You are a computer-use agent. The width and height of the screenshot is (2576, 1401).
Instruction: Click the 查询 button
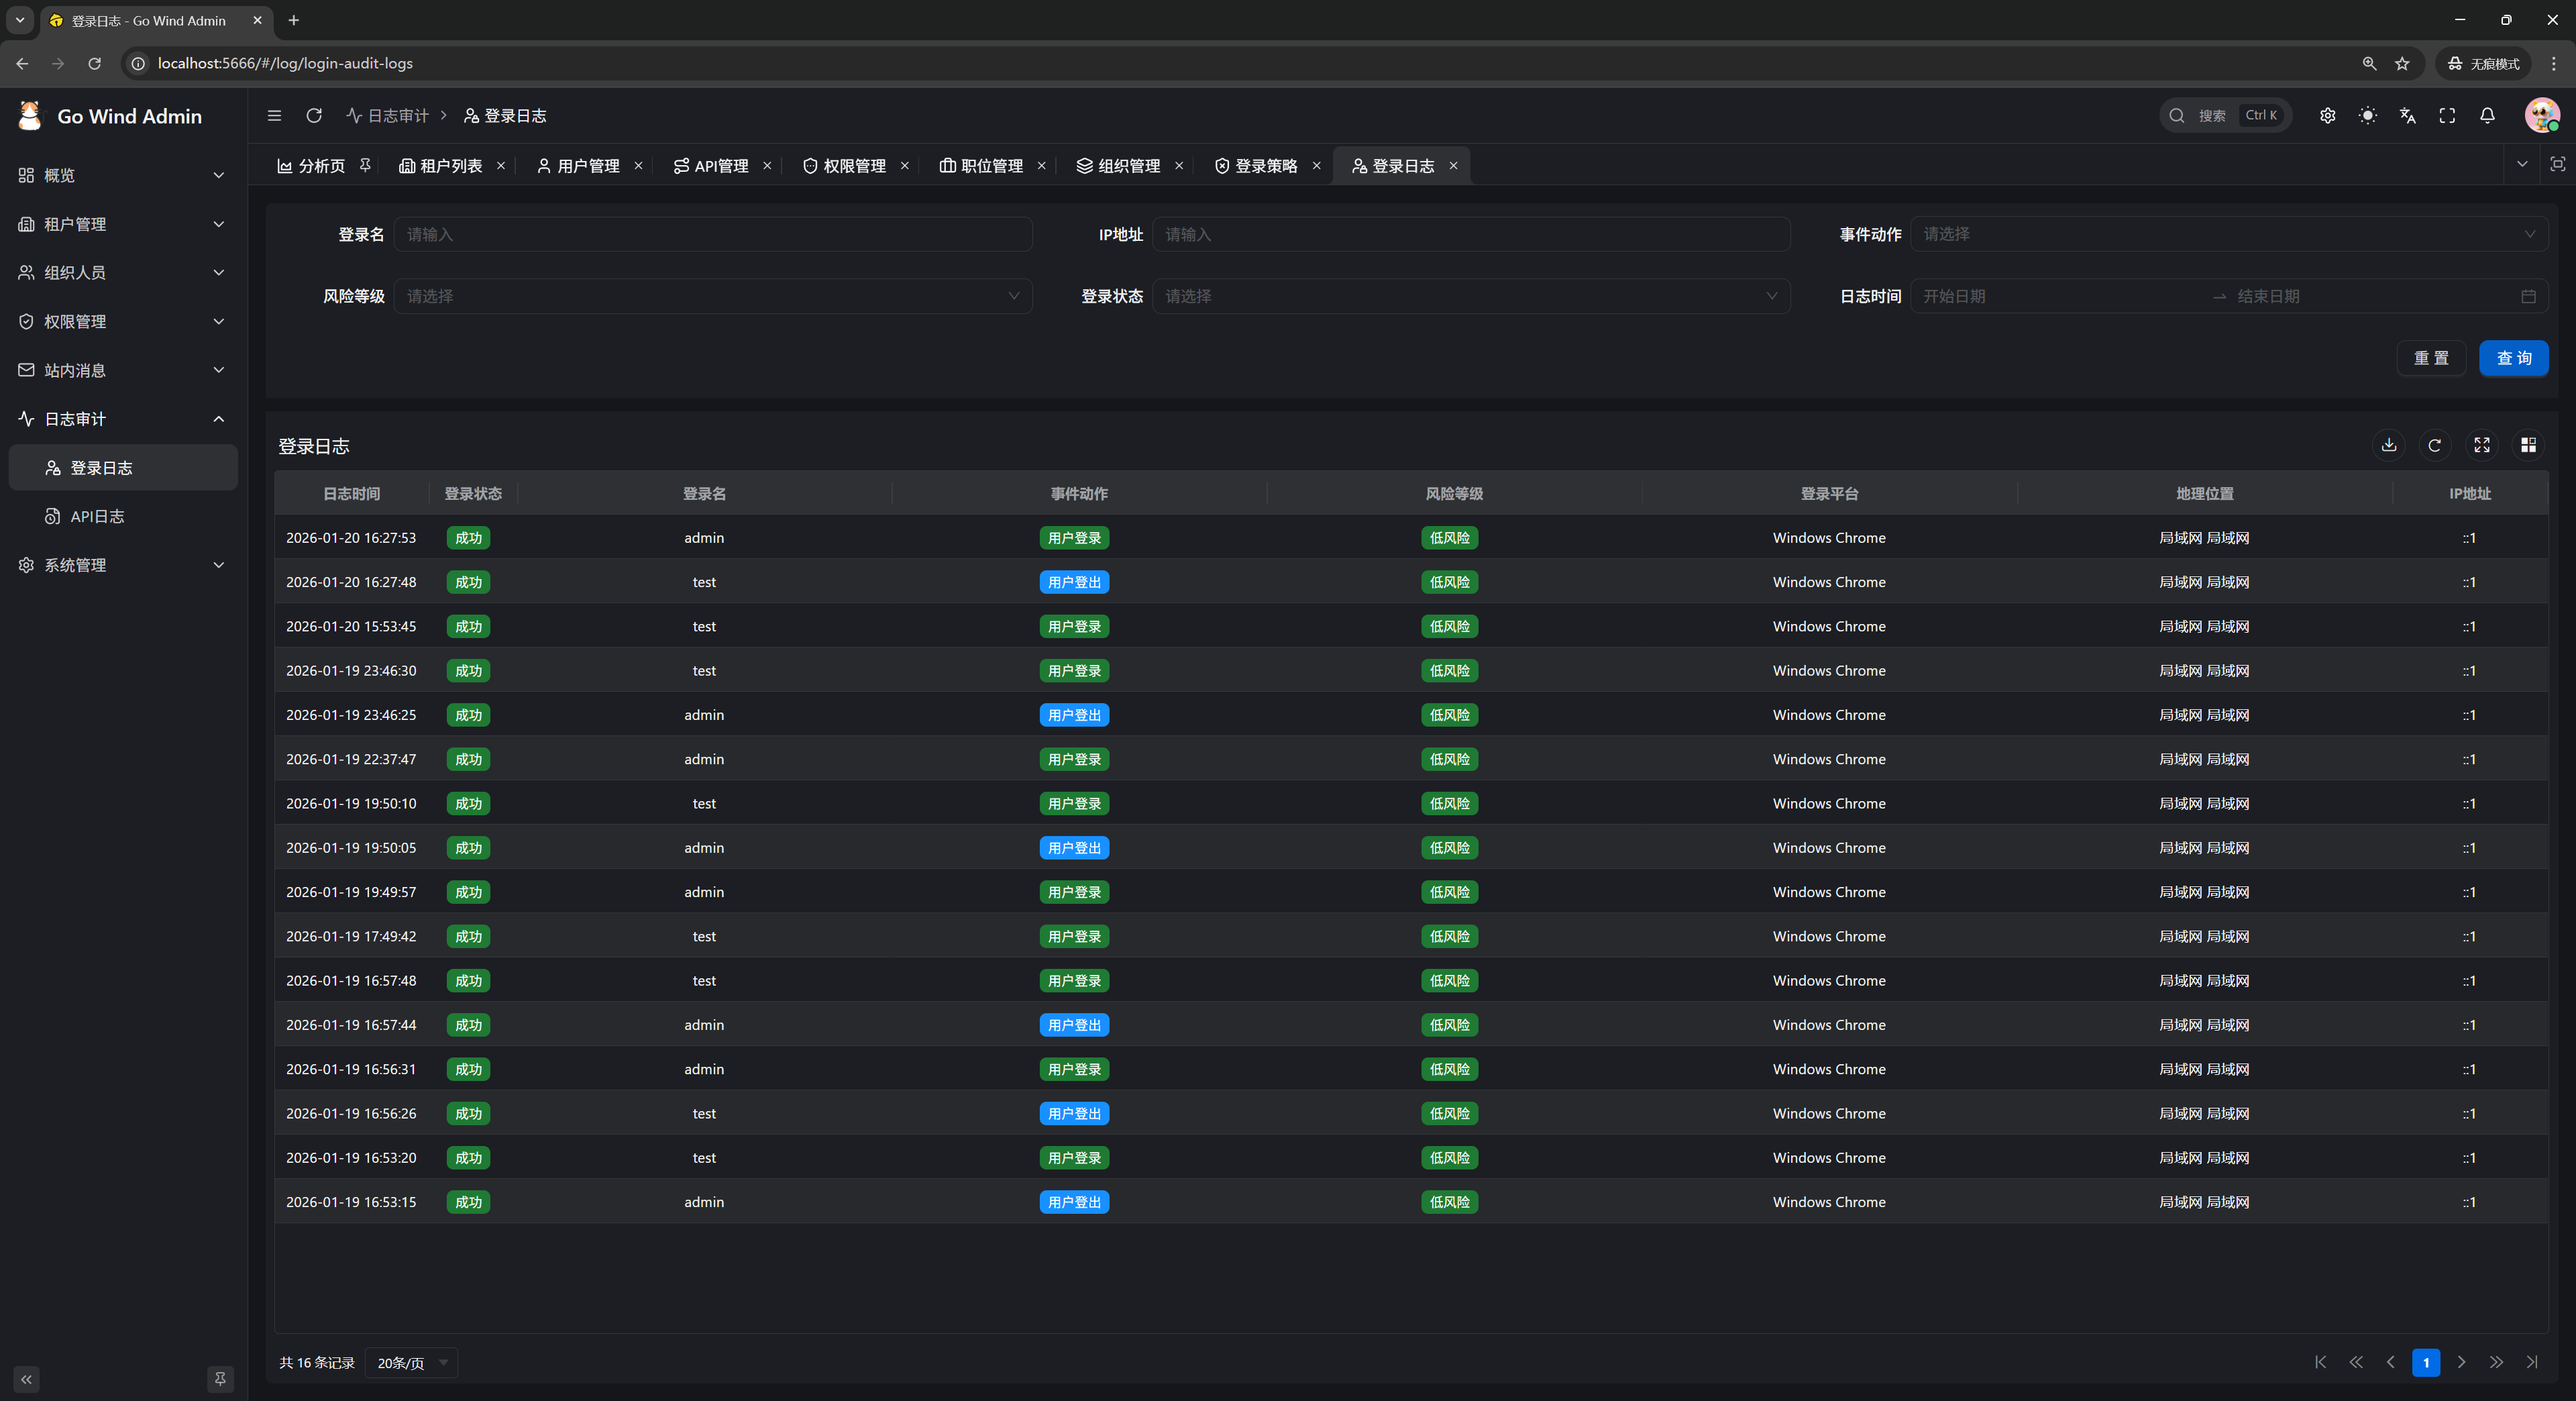(x=2513, y=358)
